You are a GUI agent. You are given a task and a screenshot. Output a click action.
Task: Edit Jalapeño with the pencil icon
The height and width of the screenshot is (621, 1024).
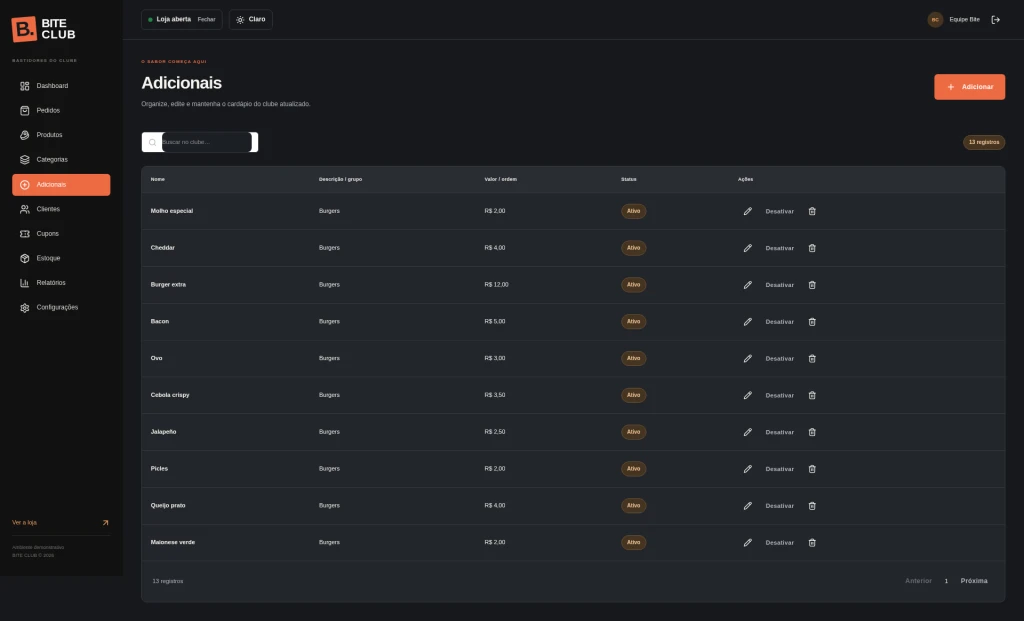(x=748, y=432)
